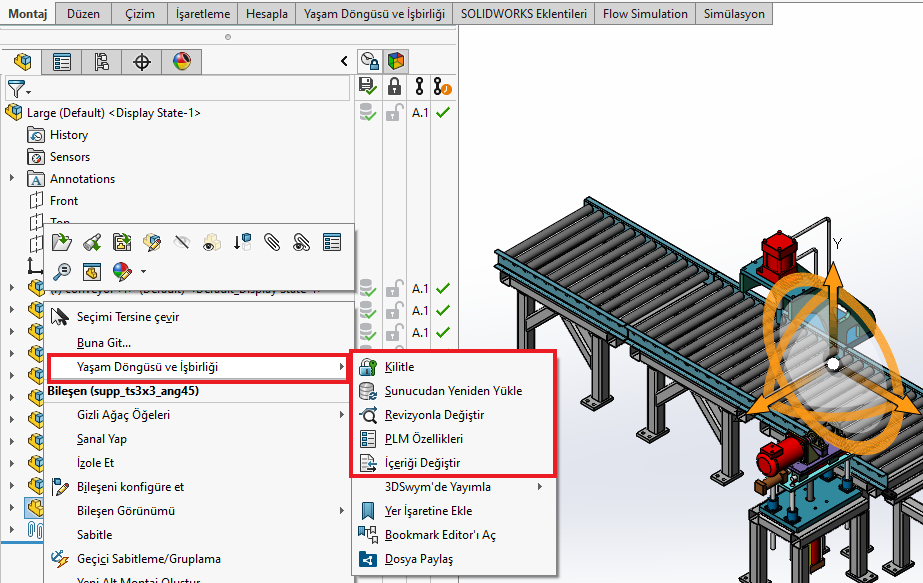Toggle the lock status for Large assembly
The width and height of the screenshot is (923, 583).
[x=395, y=113]
